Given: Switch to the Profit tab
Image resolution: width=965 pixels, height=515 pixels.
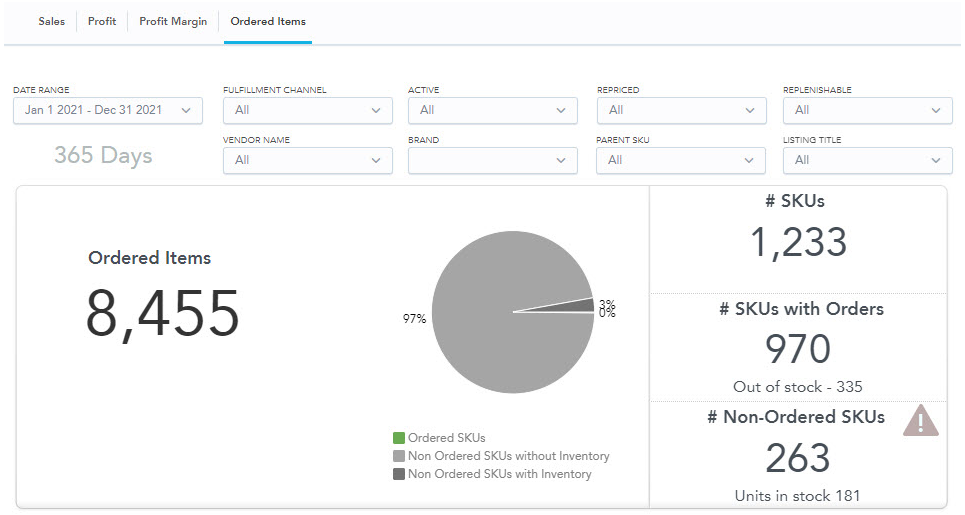Looking at the screenshot, I should pyautogui.click(x=102, y=22).
